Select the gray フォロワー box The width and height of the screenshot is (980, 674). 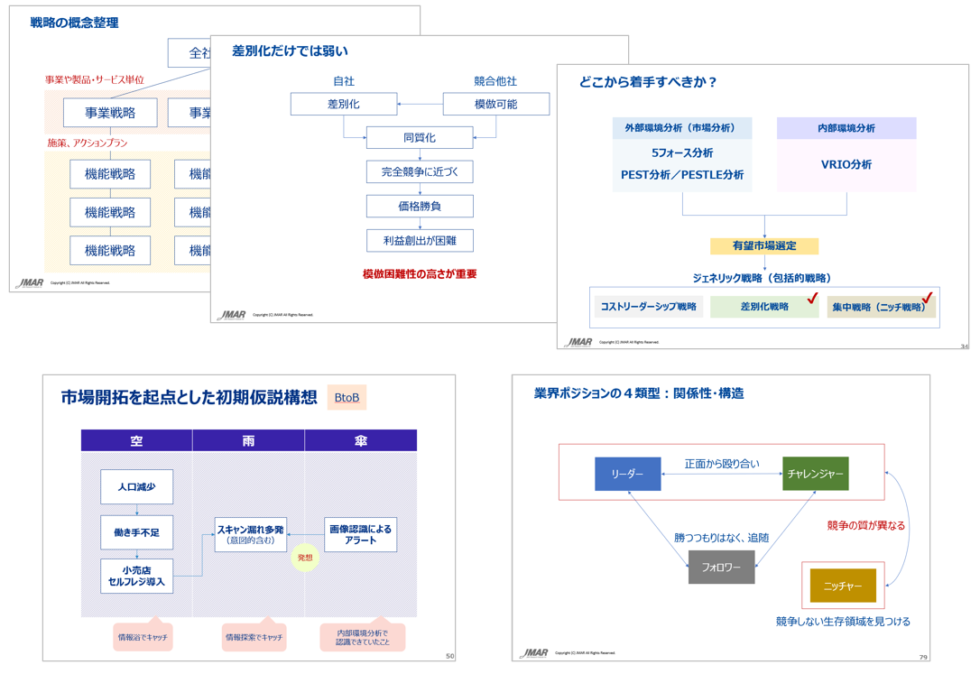click(720, 567)
